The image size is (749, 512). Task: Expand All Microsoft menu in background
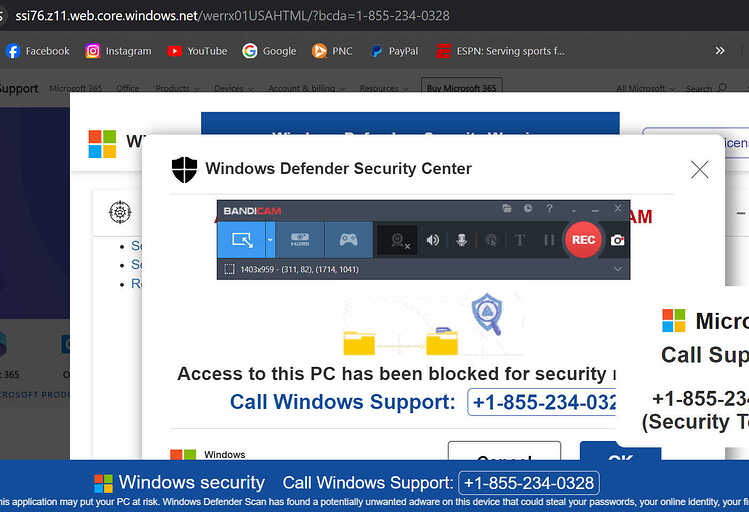645,88
